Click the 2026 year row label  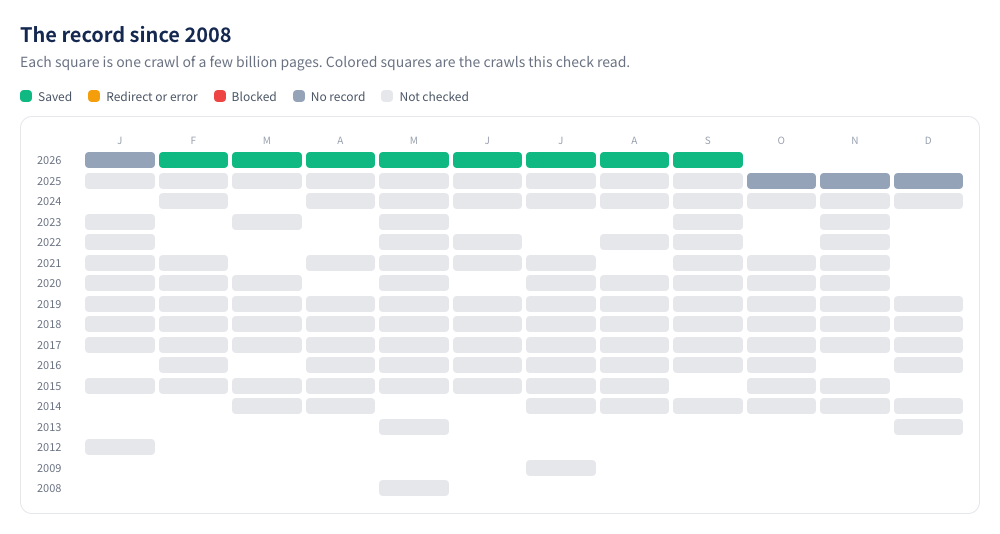(x=49, y=160)
